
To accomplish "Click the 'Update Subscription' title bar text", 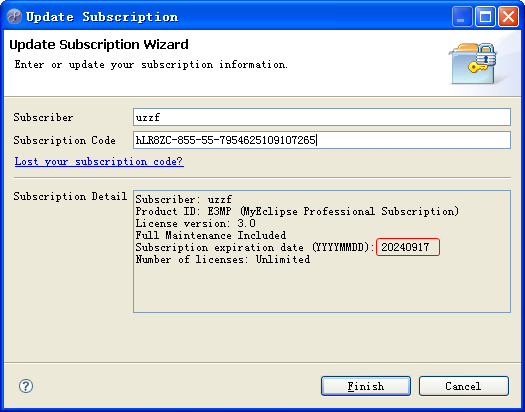I will [x=102, y=17].
